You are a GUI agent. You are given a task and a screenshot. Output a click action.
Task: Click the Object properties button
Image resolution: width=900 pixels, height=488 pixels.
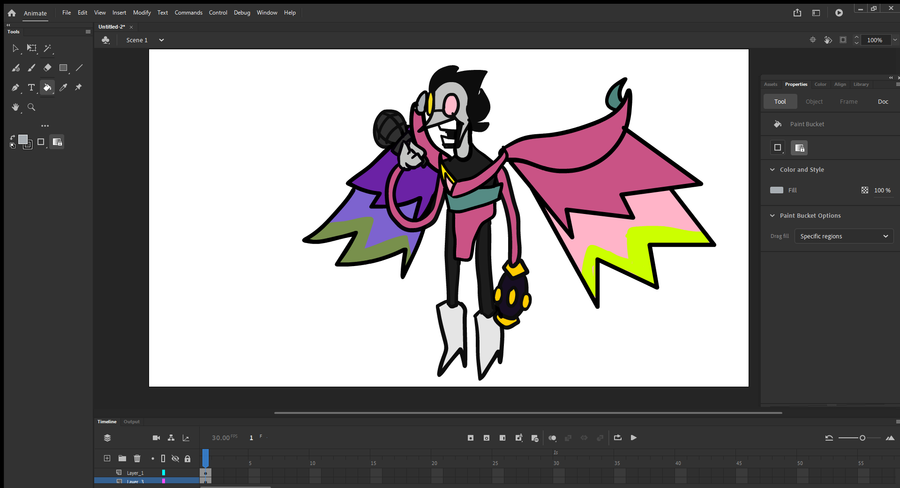coord(814,102)
